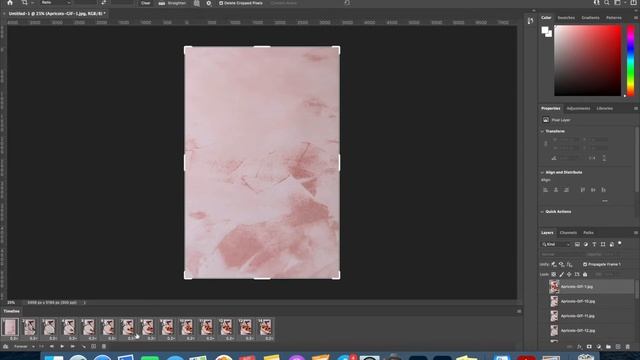
Task: Show more align options ellipsis
Action: 604,201
